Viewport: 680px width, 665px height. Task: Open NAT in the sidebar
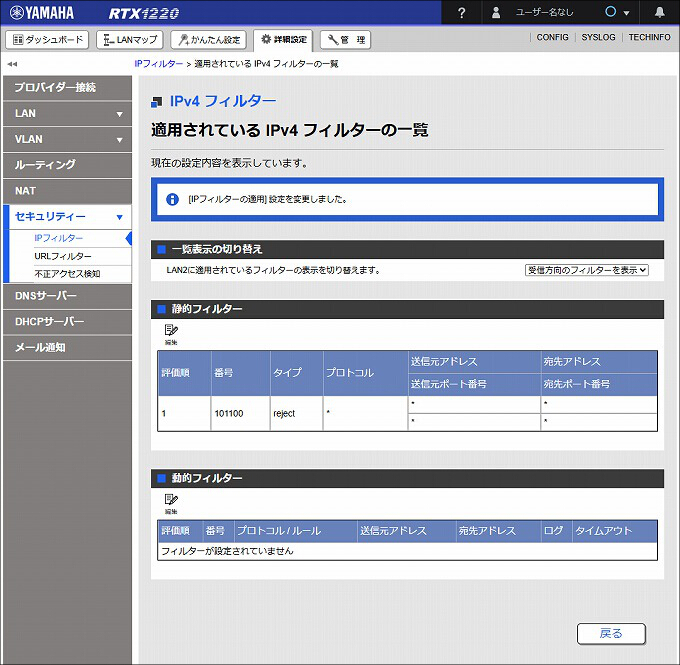[x=67, y=191]
